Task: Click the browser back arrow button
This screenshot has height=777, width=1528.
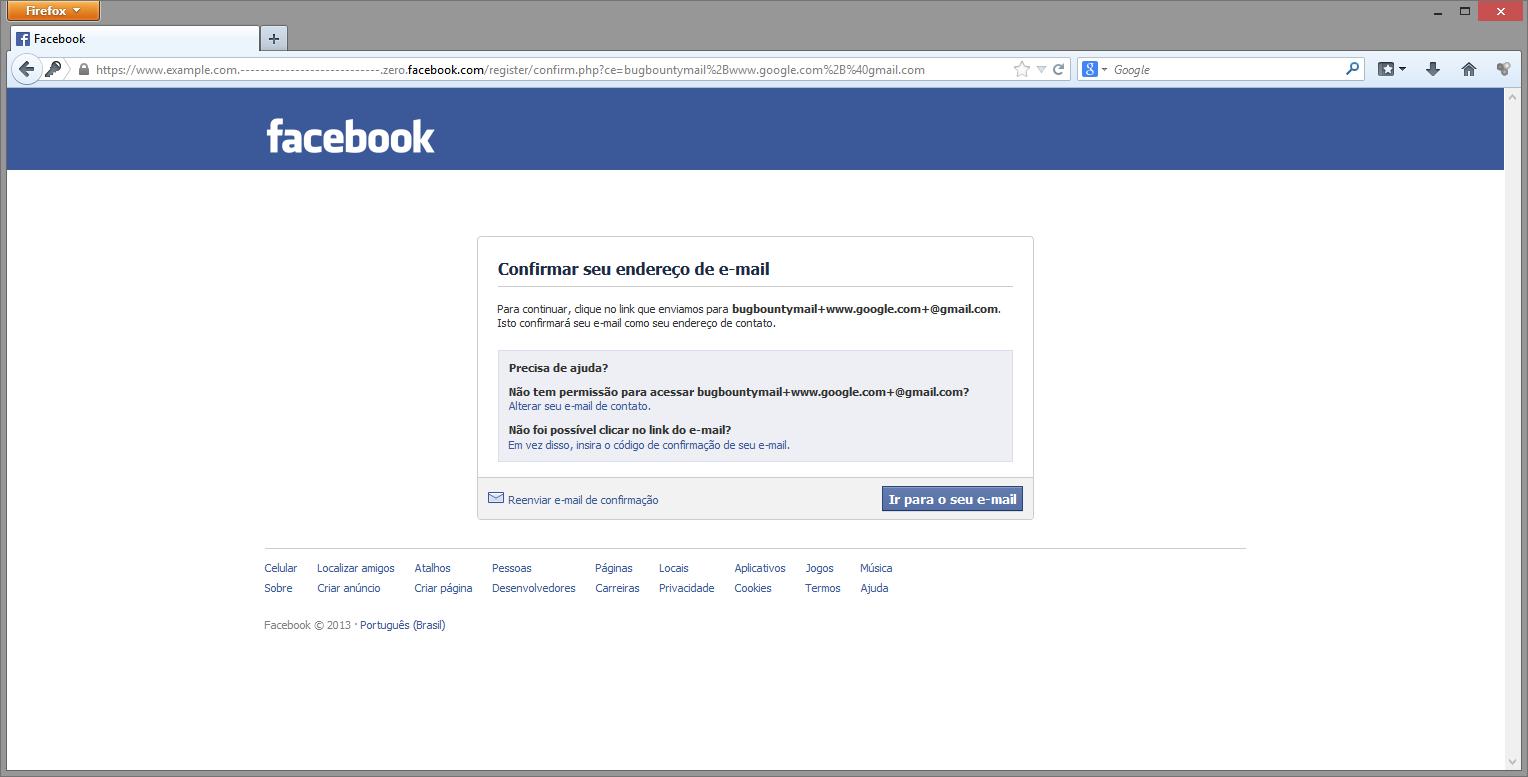Action: [26, 69]
